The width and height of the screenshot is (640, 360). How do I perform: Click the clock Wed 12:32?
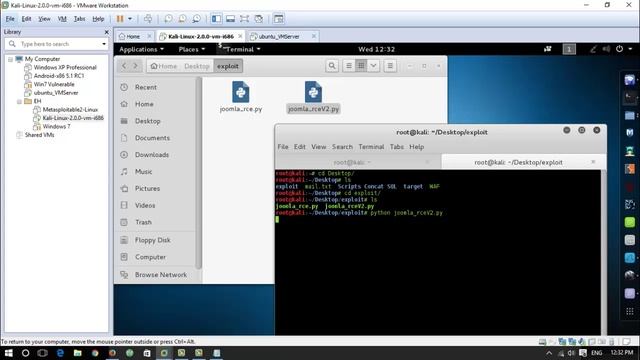point(376,49)
